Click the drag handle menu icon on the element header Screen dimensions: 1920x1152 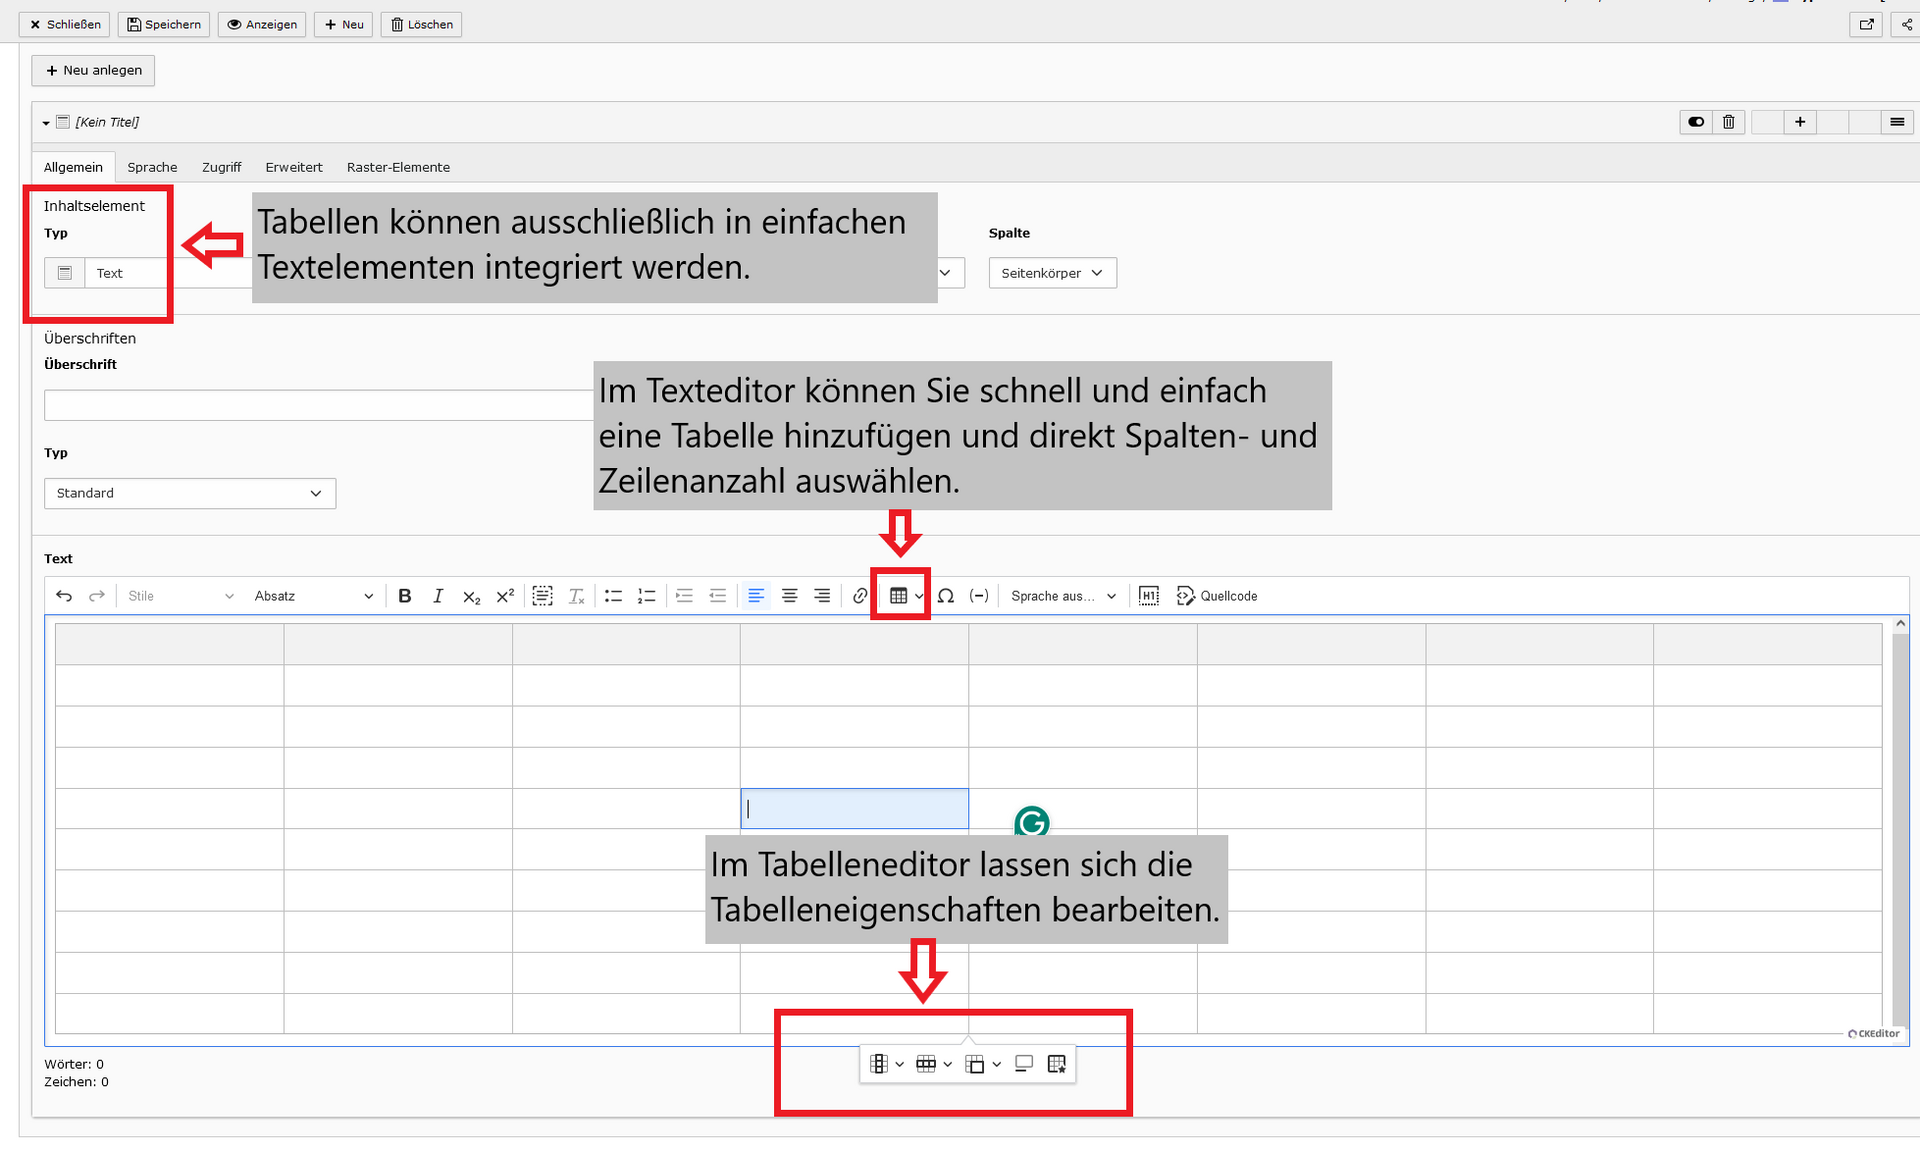1897,122
